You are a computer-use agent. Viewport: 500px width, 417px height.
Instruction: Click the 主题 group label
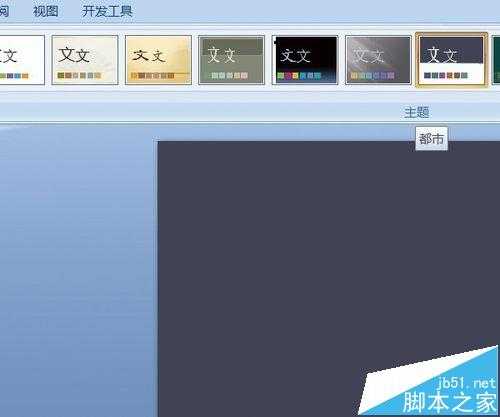(x=417, y=112)
